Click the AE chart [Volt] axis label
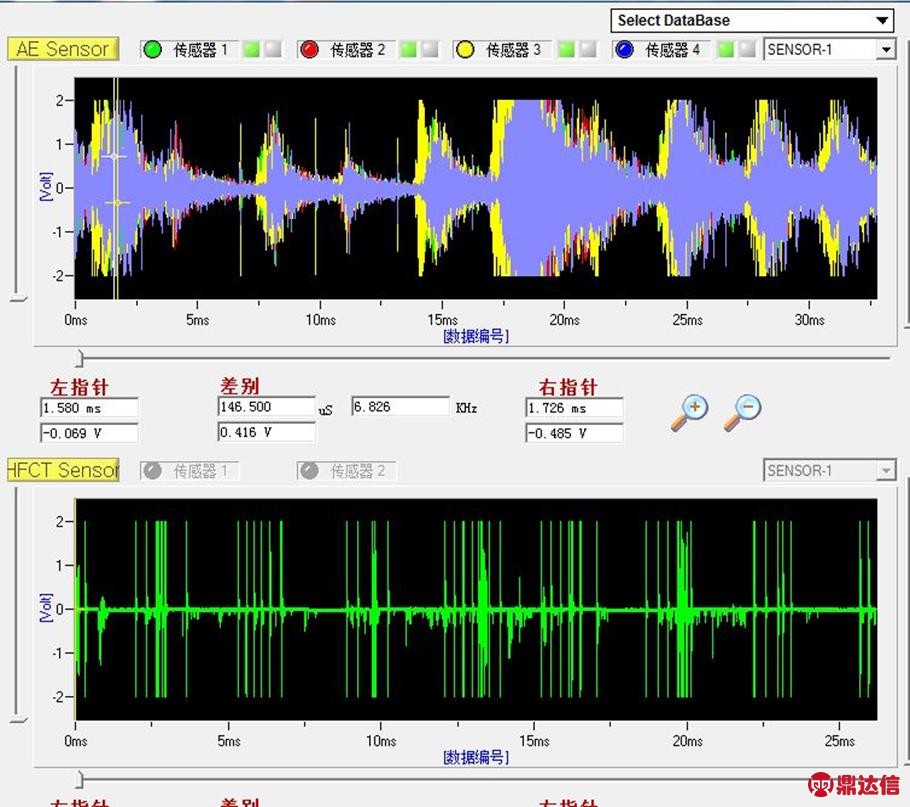 (x=45, y=186)
